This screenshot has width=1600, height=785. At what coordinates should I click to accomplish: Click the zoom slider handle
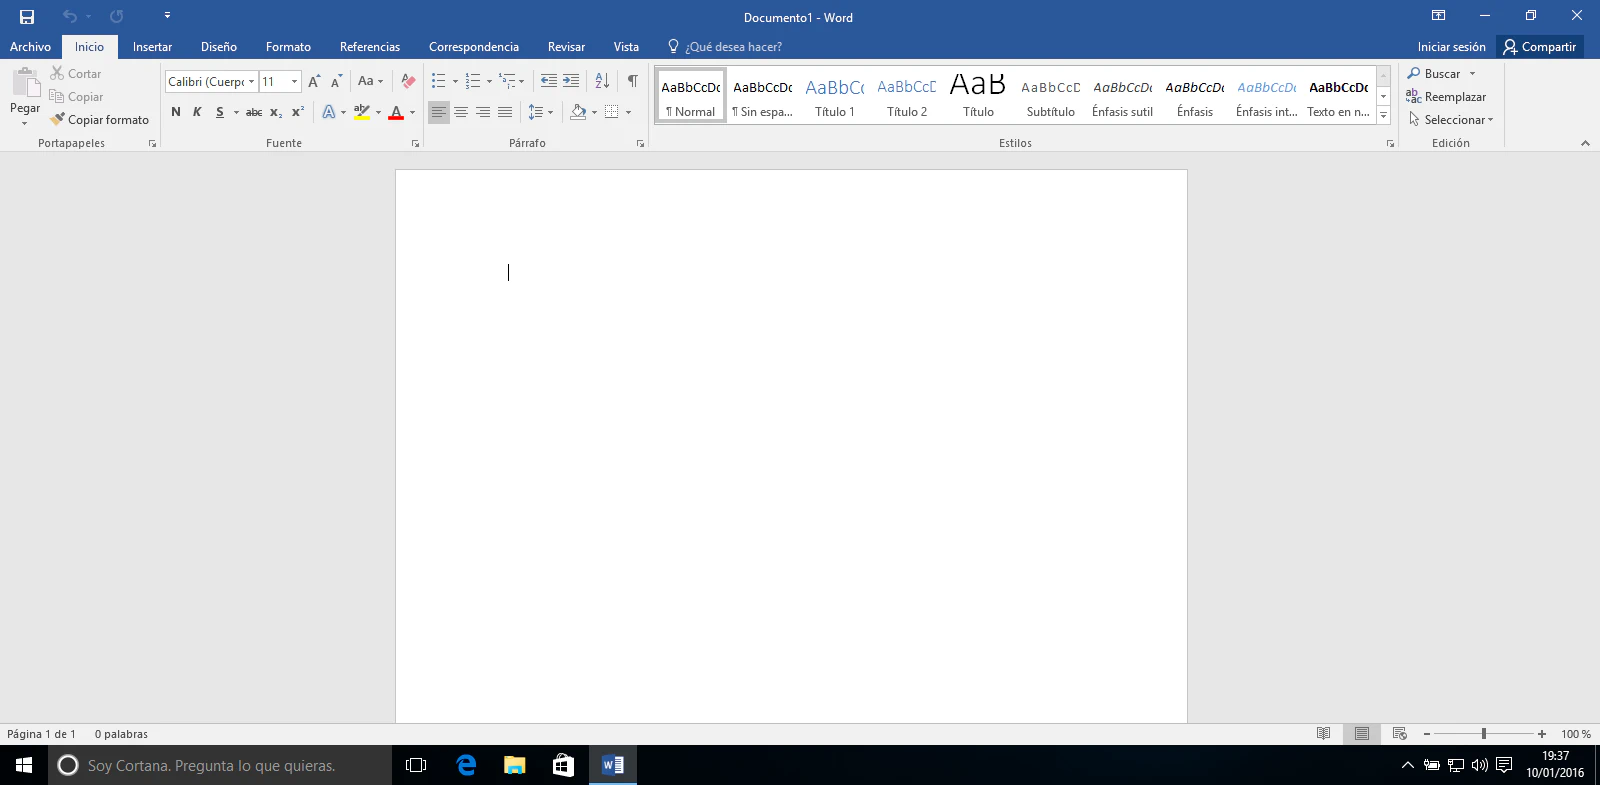coord(1484,734)
